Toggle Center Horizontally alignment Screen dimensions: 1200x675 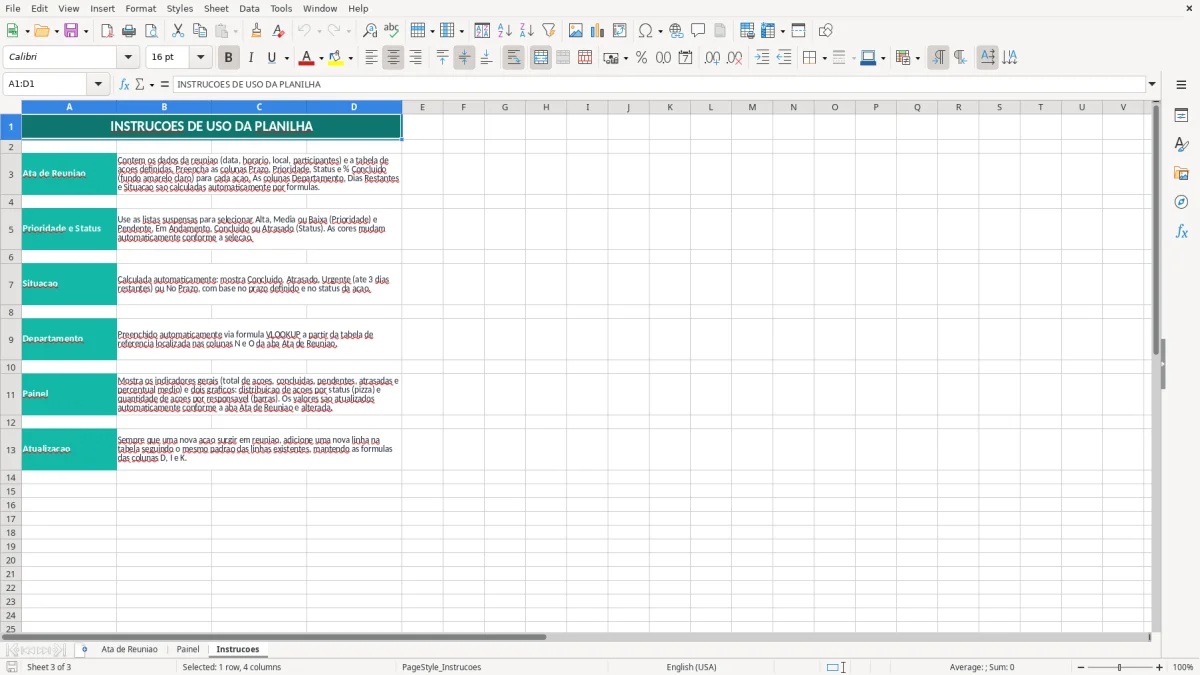click(x=393, y=58)
